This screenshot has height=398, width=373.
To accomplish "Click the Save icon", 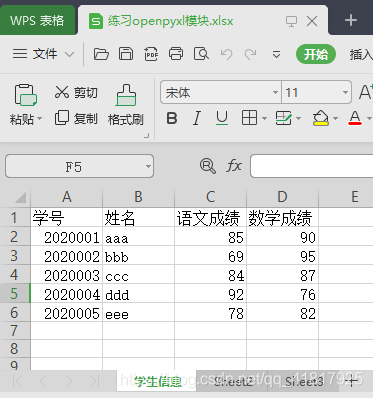I will [x=126, y=54].
